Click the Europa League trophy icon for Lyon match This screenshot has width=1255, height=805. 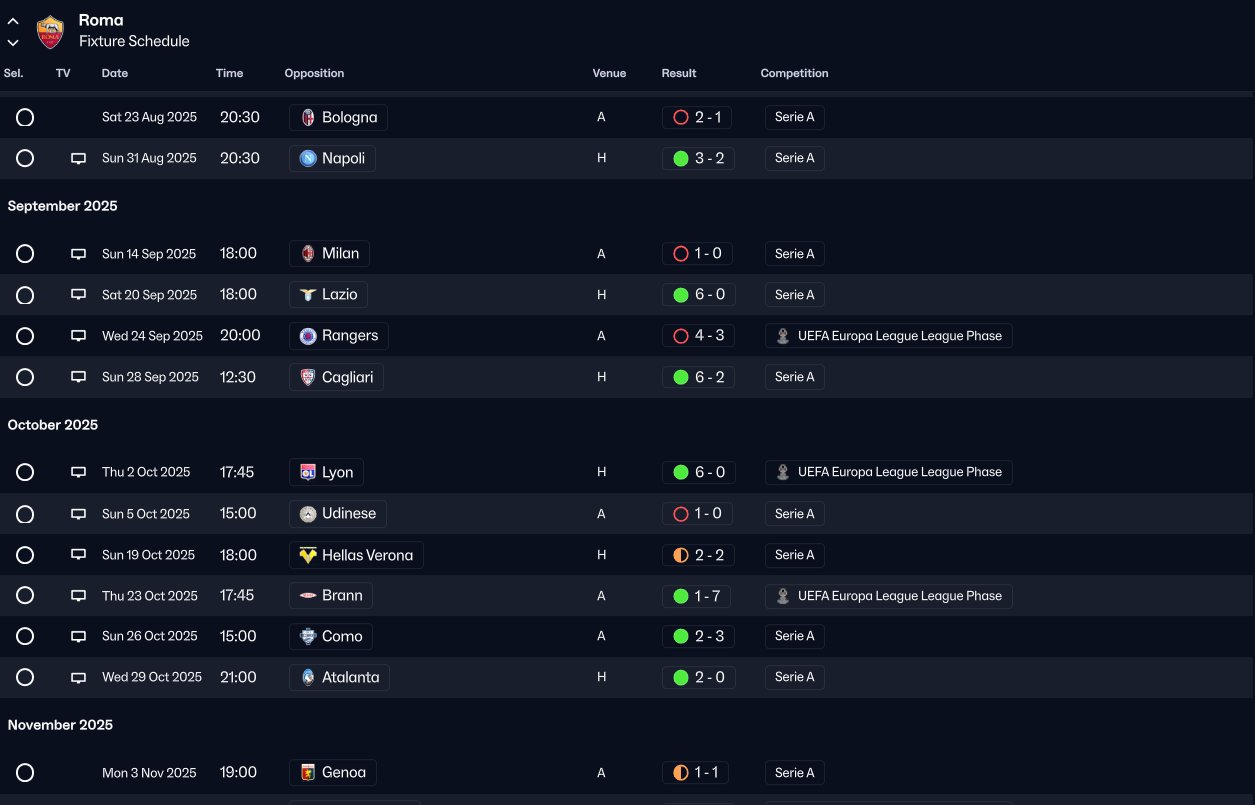(783, 472)
